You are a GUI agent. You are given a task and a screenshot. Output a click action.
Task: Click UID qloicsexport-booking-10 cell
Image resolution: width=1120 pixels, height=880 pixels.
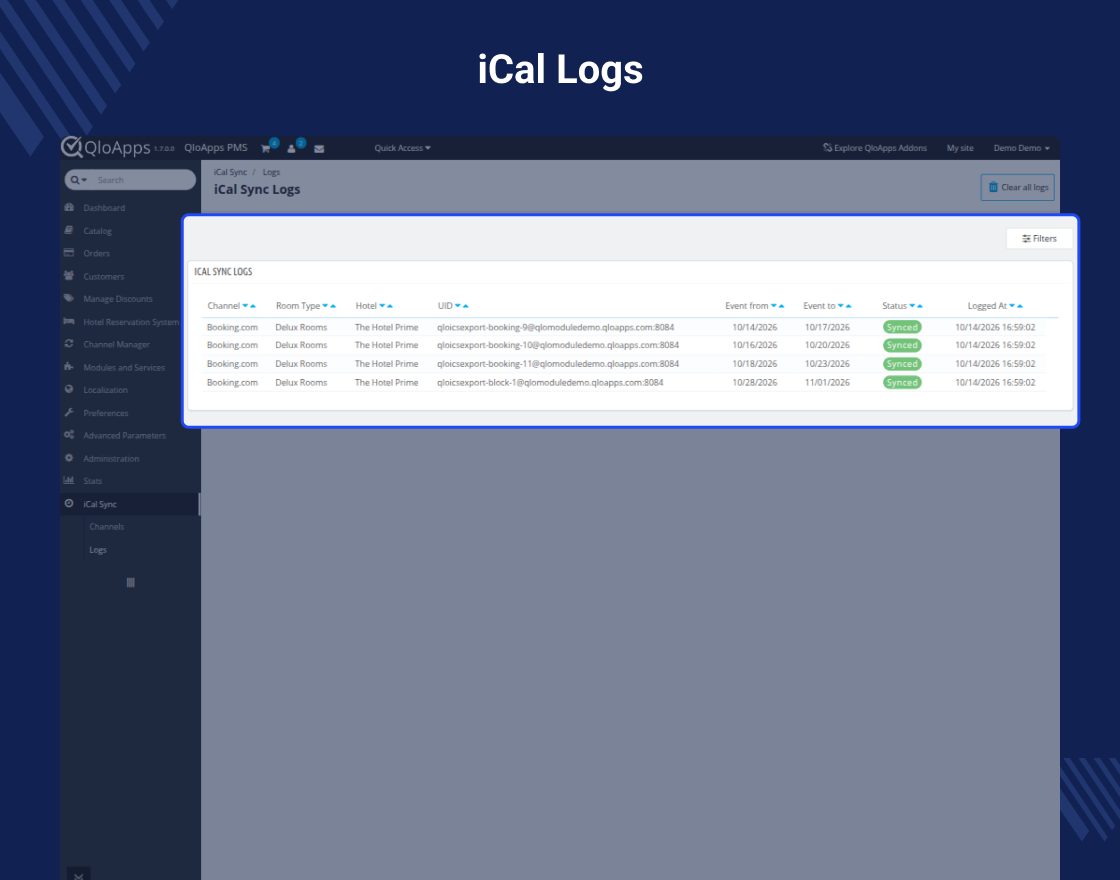coord(558,345)
